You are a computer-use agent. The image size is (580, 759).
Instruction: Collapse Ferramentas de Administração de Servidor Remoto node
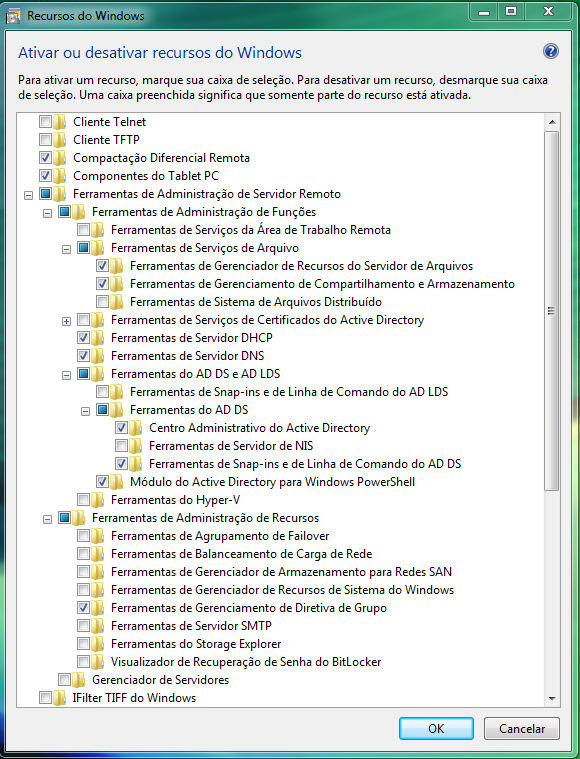(29, 195)
